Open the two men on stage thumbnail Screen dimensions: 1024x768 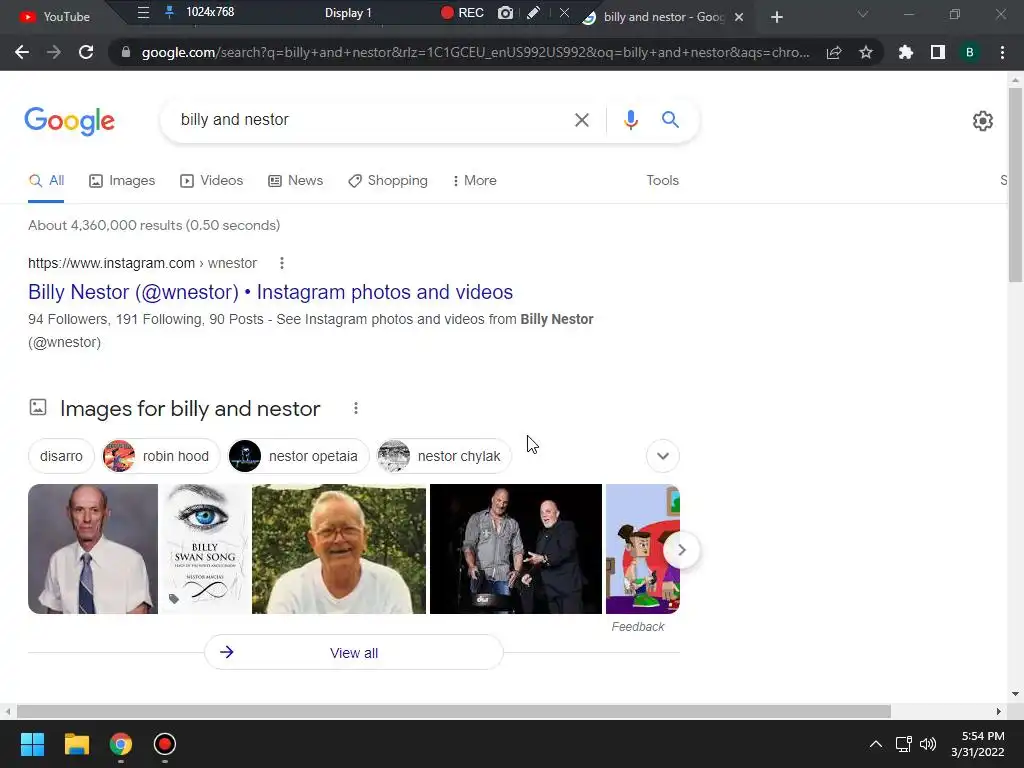[x=516, y=549]
